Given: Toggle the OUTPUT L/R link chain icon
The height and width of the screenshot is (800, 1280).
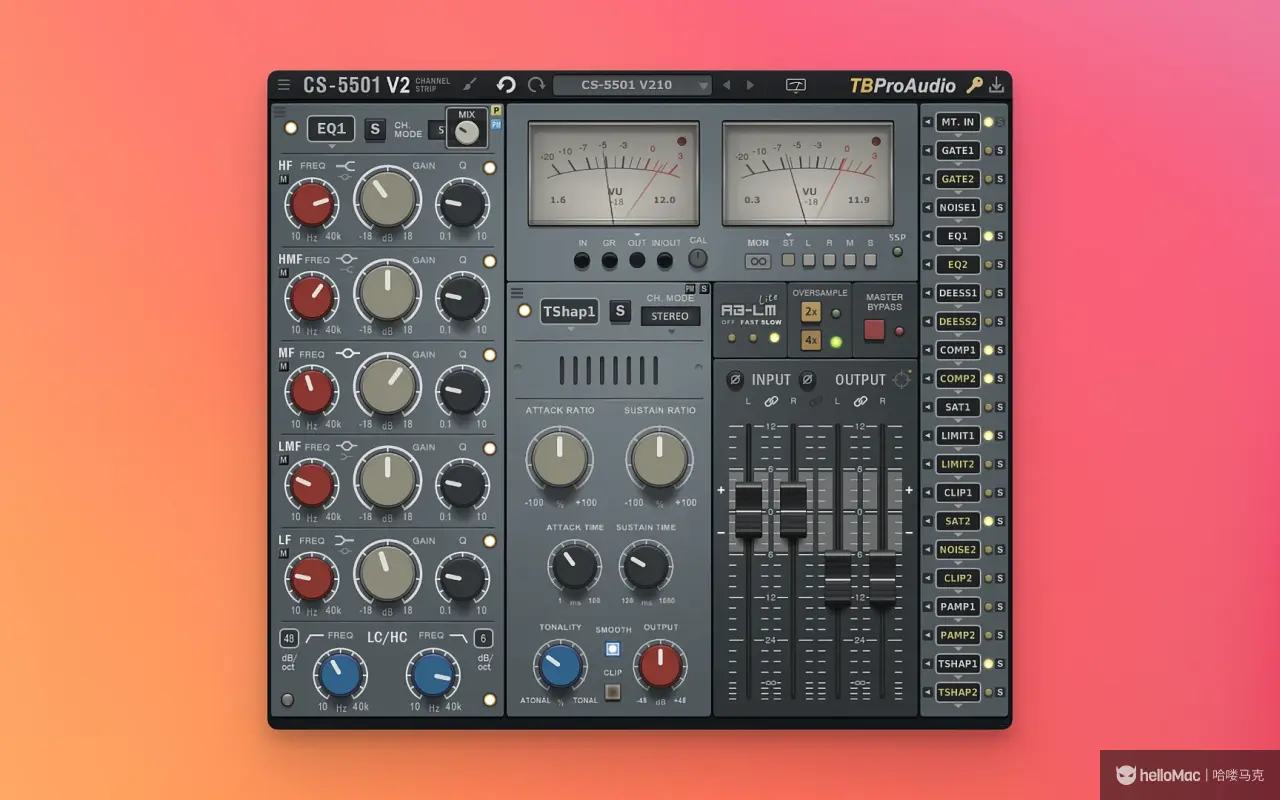Looking at the screenshot, I should tap(860, 401).
